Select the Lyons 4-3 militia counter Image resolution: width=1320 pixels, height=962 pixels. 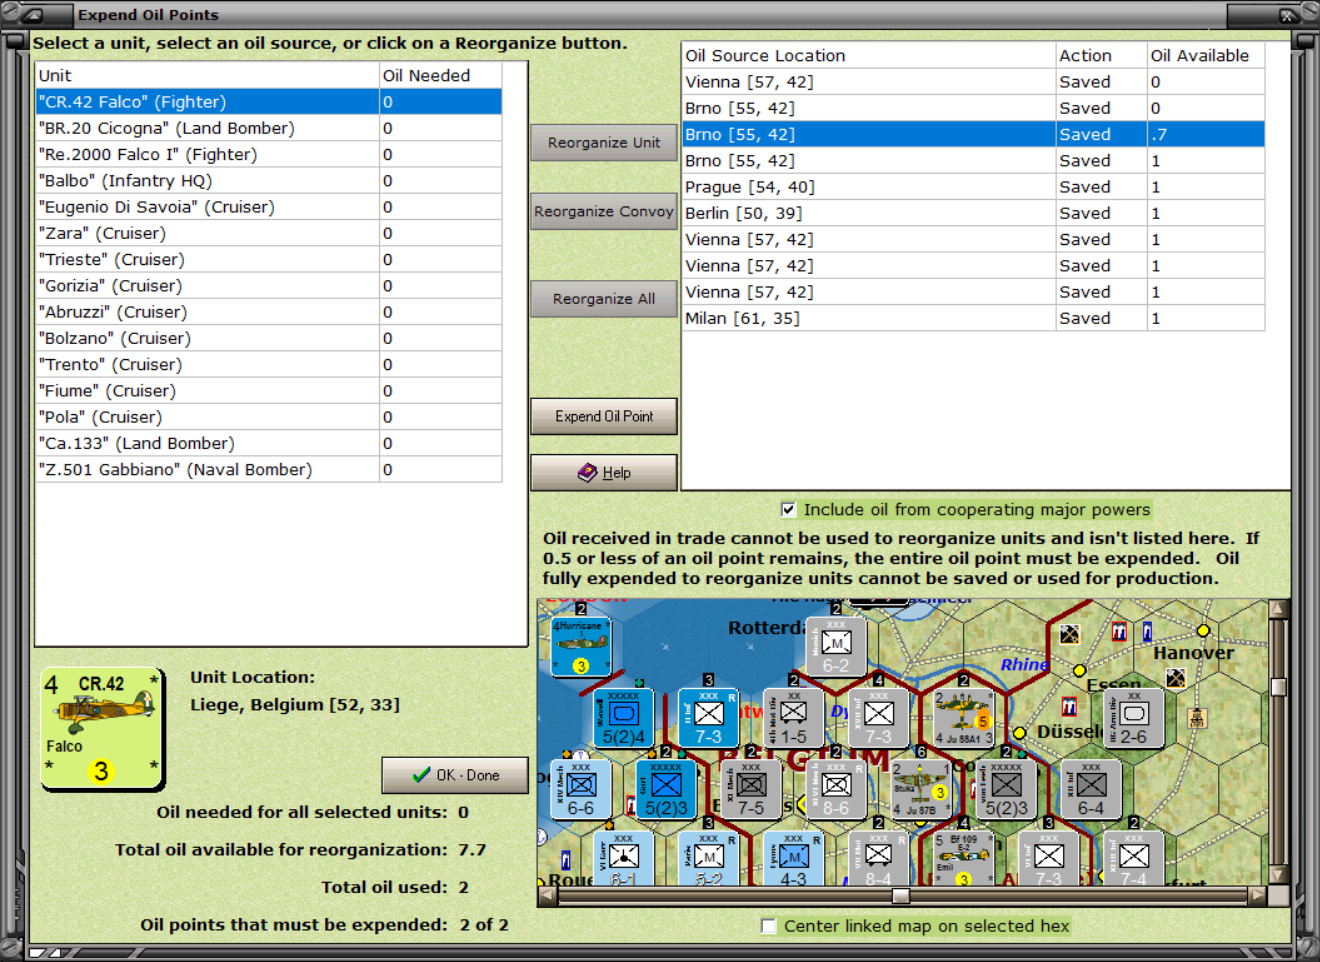[x=793, y=858]
